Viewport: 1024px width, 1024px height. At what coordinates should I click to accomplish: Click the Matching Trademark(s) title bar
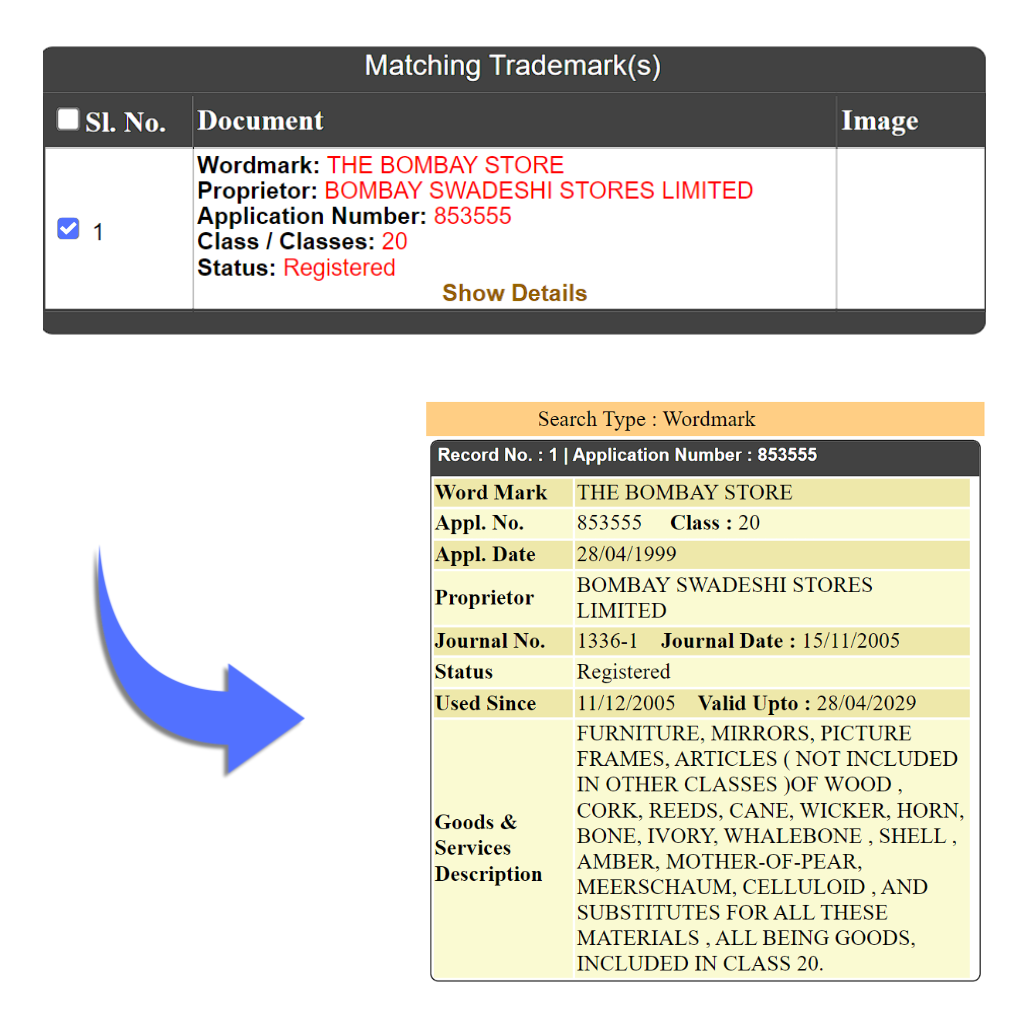click(513, 67)
